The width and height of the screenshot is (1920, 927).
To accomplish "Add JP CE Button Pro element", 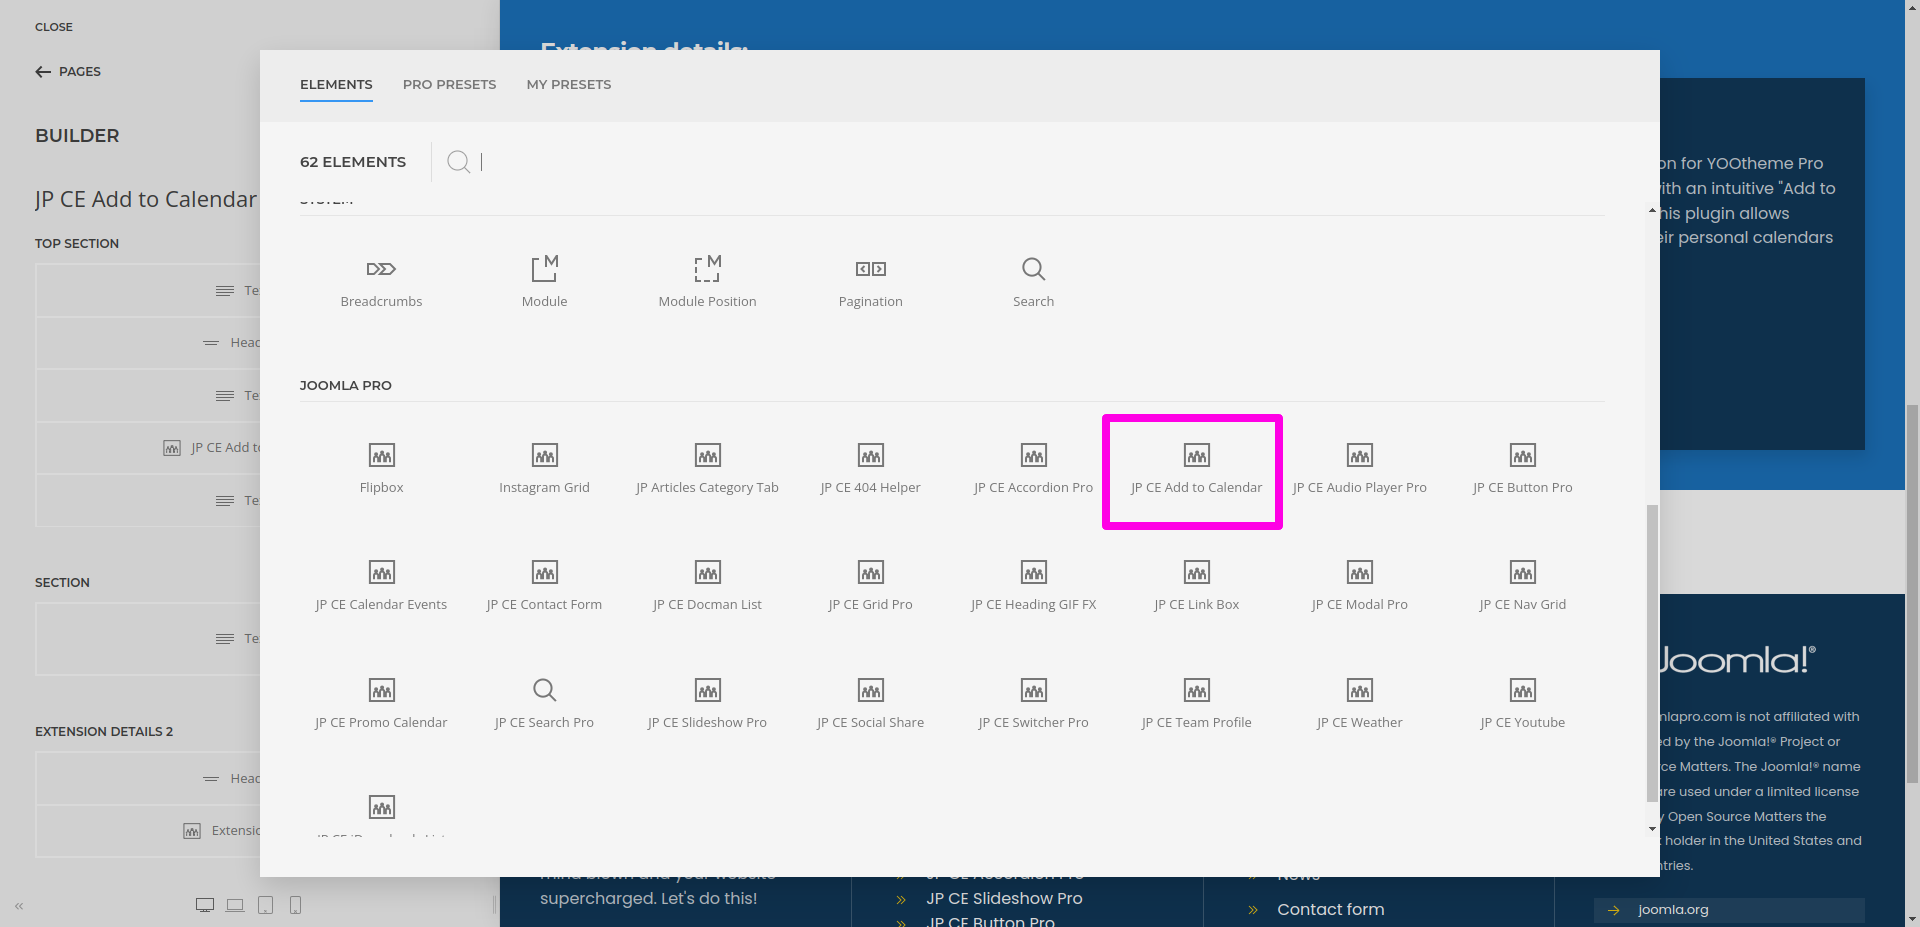I will (1522, 469).
